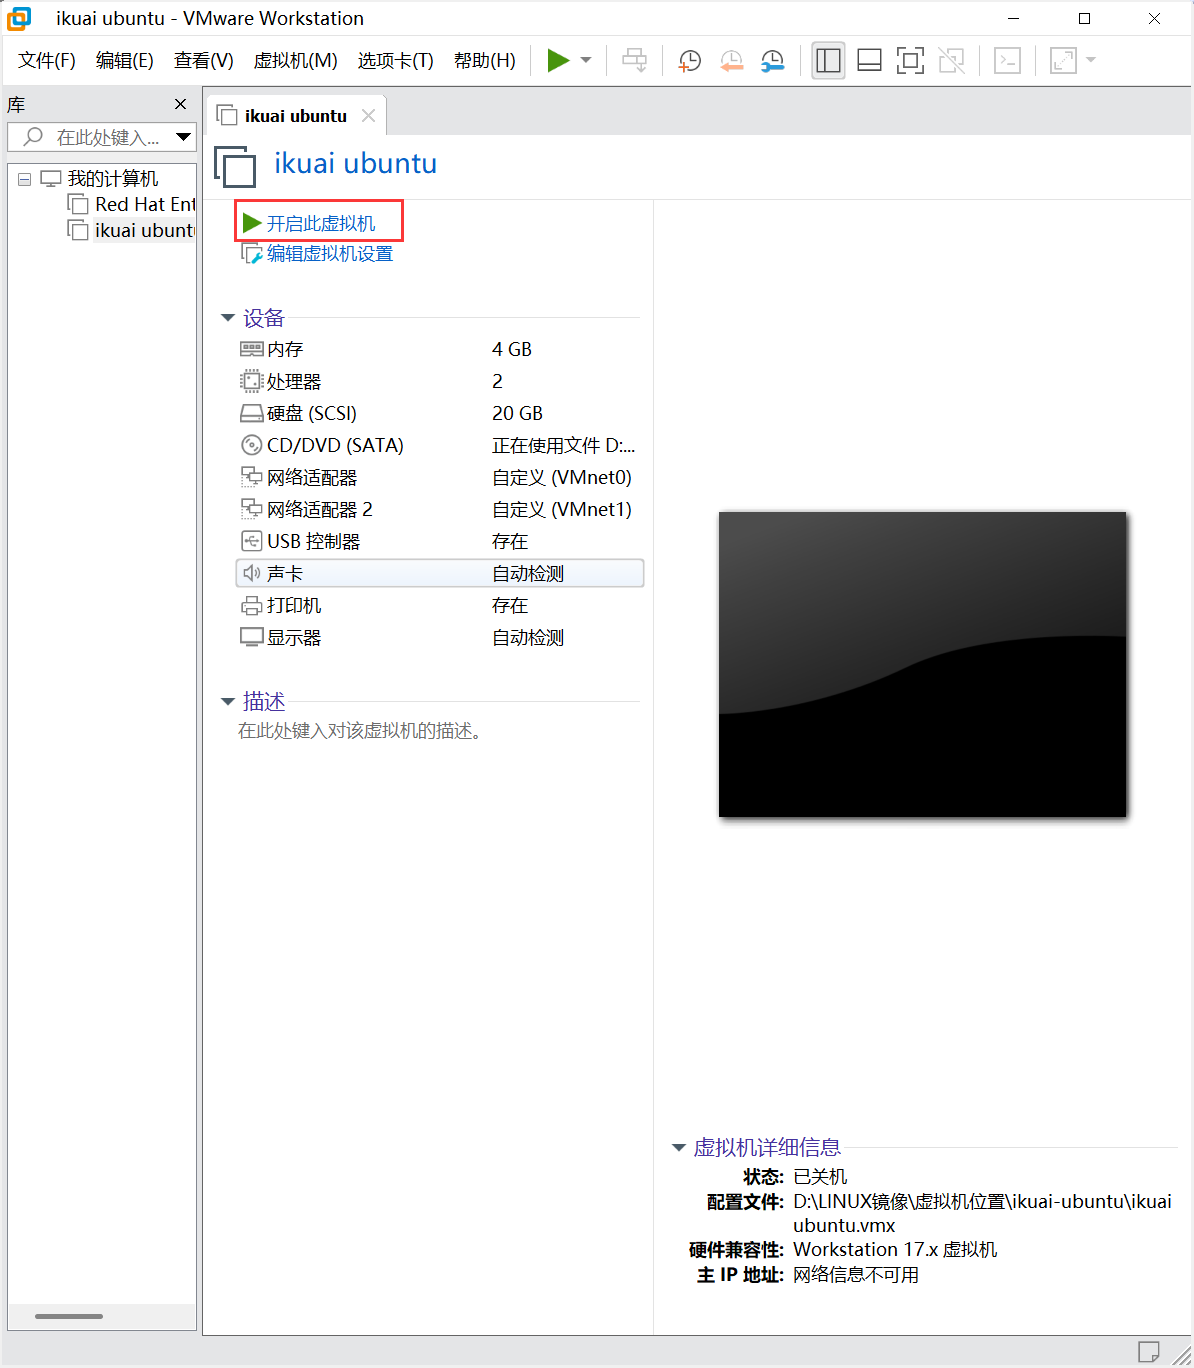Open the 文件(F) menu
Screen dimensions: 1194x1368
pyautogui.click(x=47, y=61)
